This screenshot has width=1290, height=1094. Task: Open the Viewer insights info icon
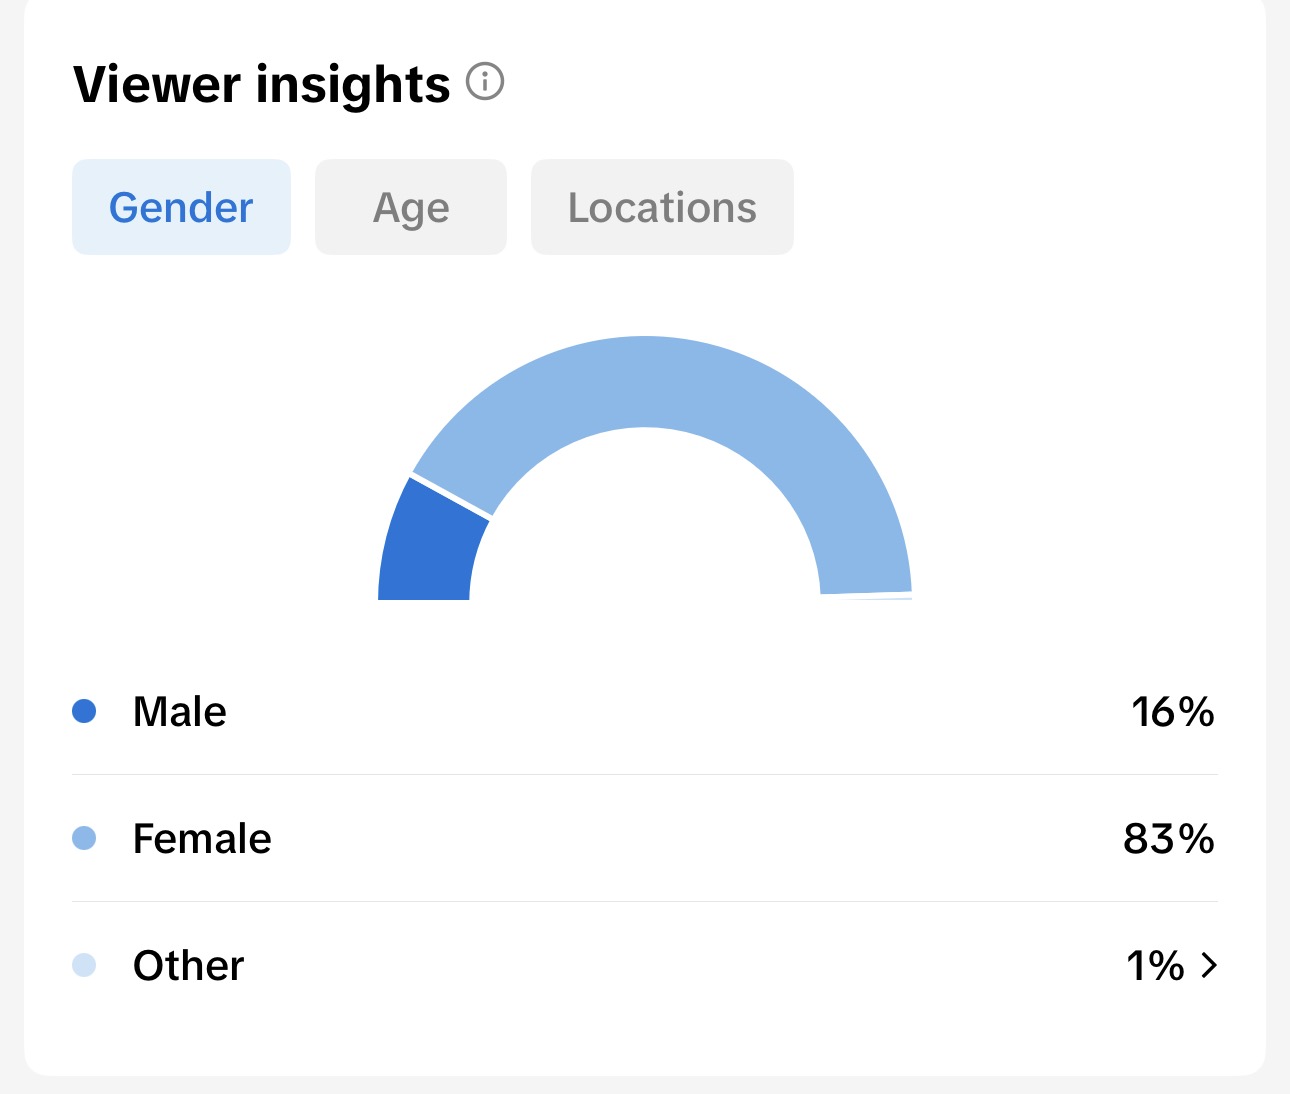point(485,81)
